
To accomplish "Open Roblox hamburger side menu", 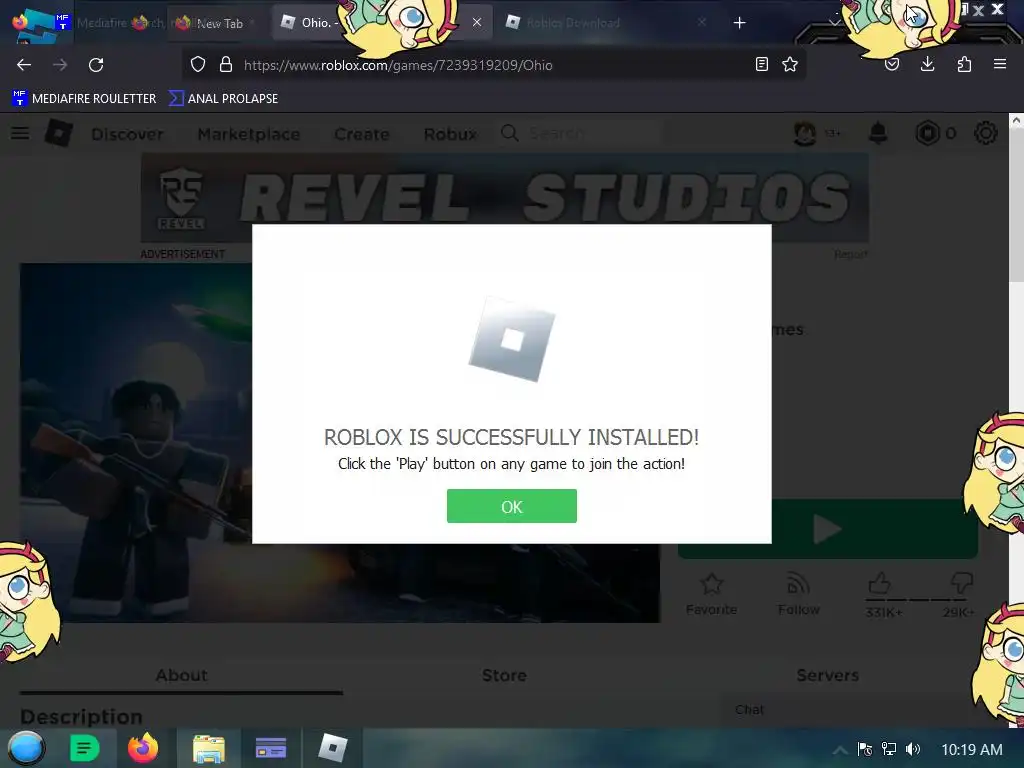I will click(20, 133).
